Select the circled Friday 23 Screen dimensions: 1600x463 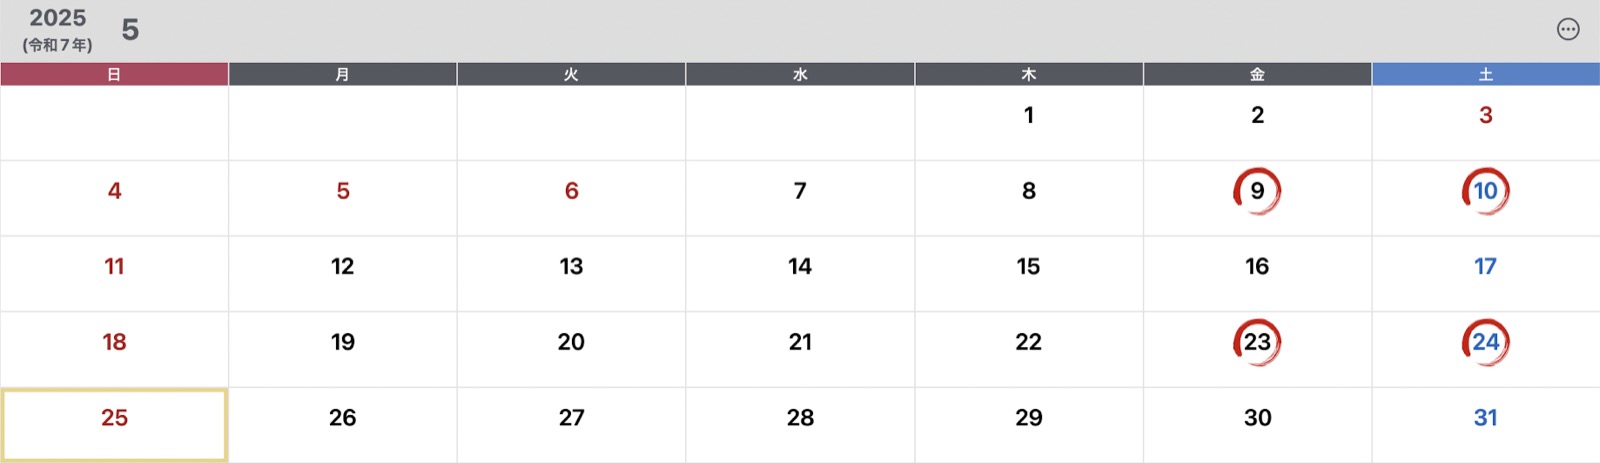1257,342
